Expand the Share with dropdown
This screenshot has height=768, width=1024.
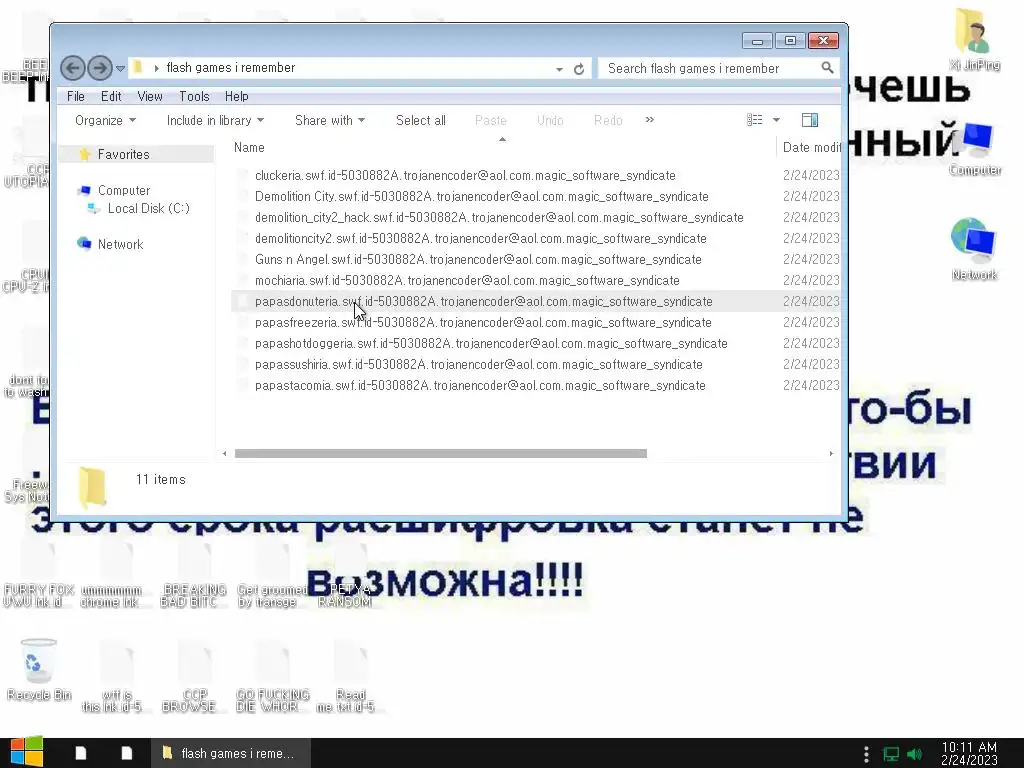(x=330, y=120)
